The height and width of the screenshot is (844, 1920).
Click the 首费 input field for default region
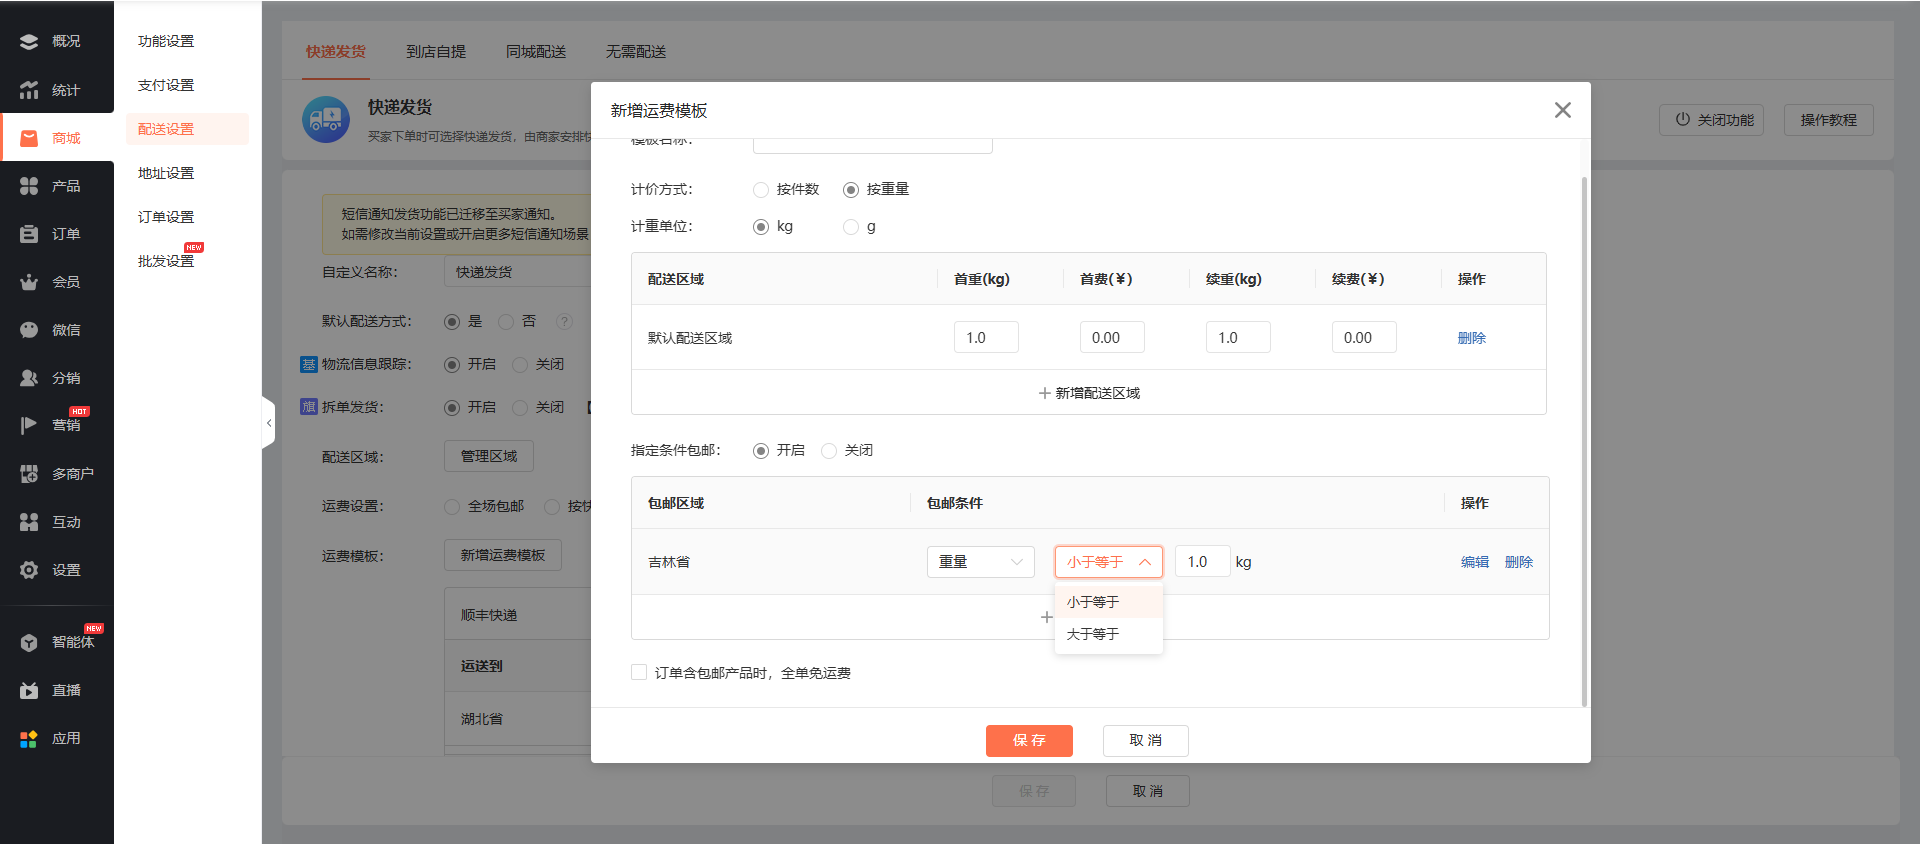pos(1111,338)
